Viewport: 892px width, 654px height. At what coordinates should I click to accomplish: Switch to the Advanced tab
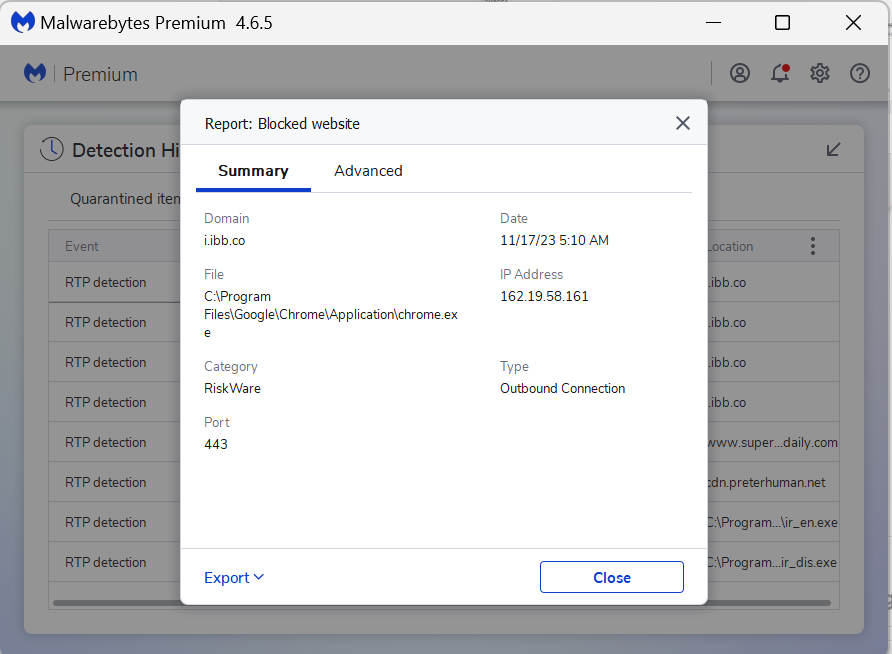(x=368, y=171)
